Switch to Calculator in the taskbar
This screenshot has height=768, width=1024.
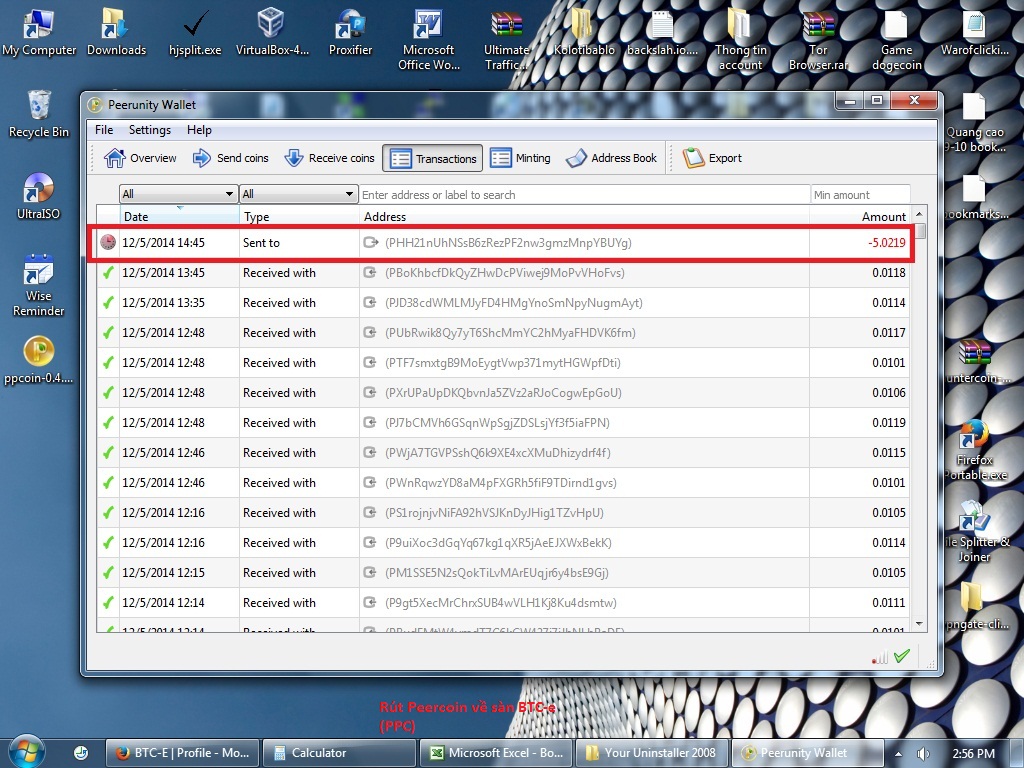click(x=339, y=753)
